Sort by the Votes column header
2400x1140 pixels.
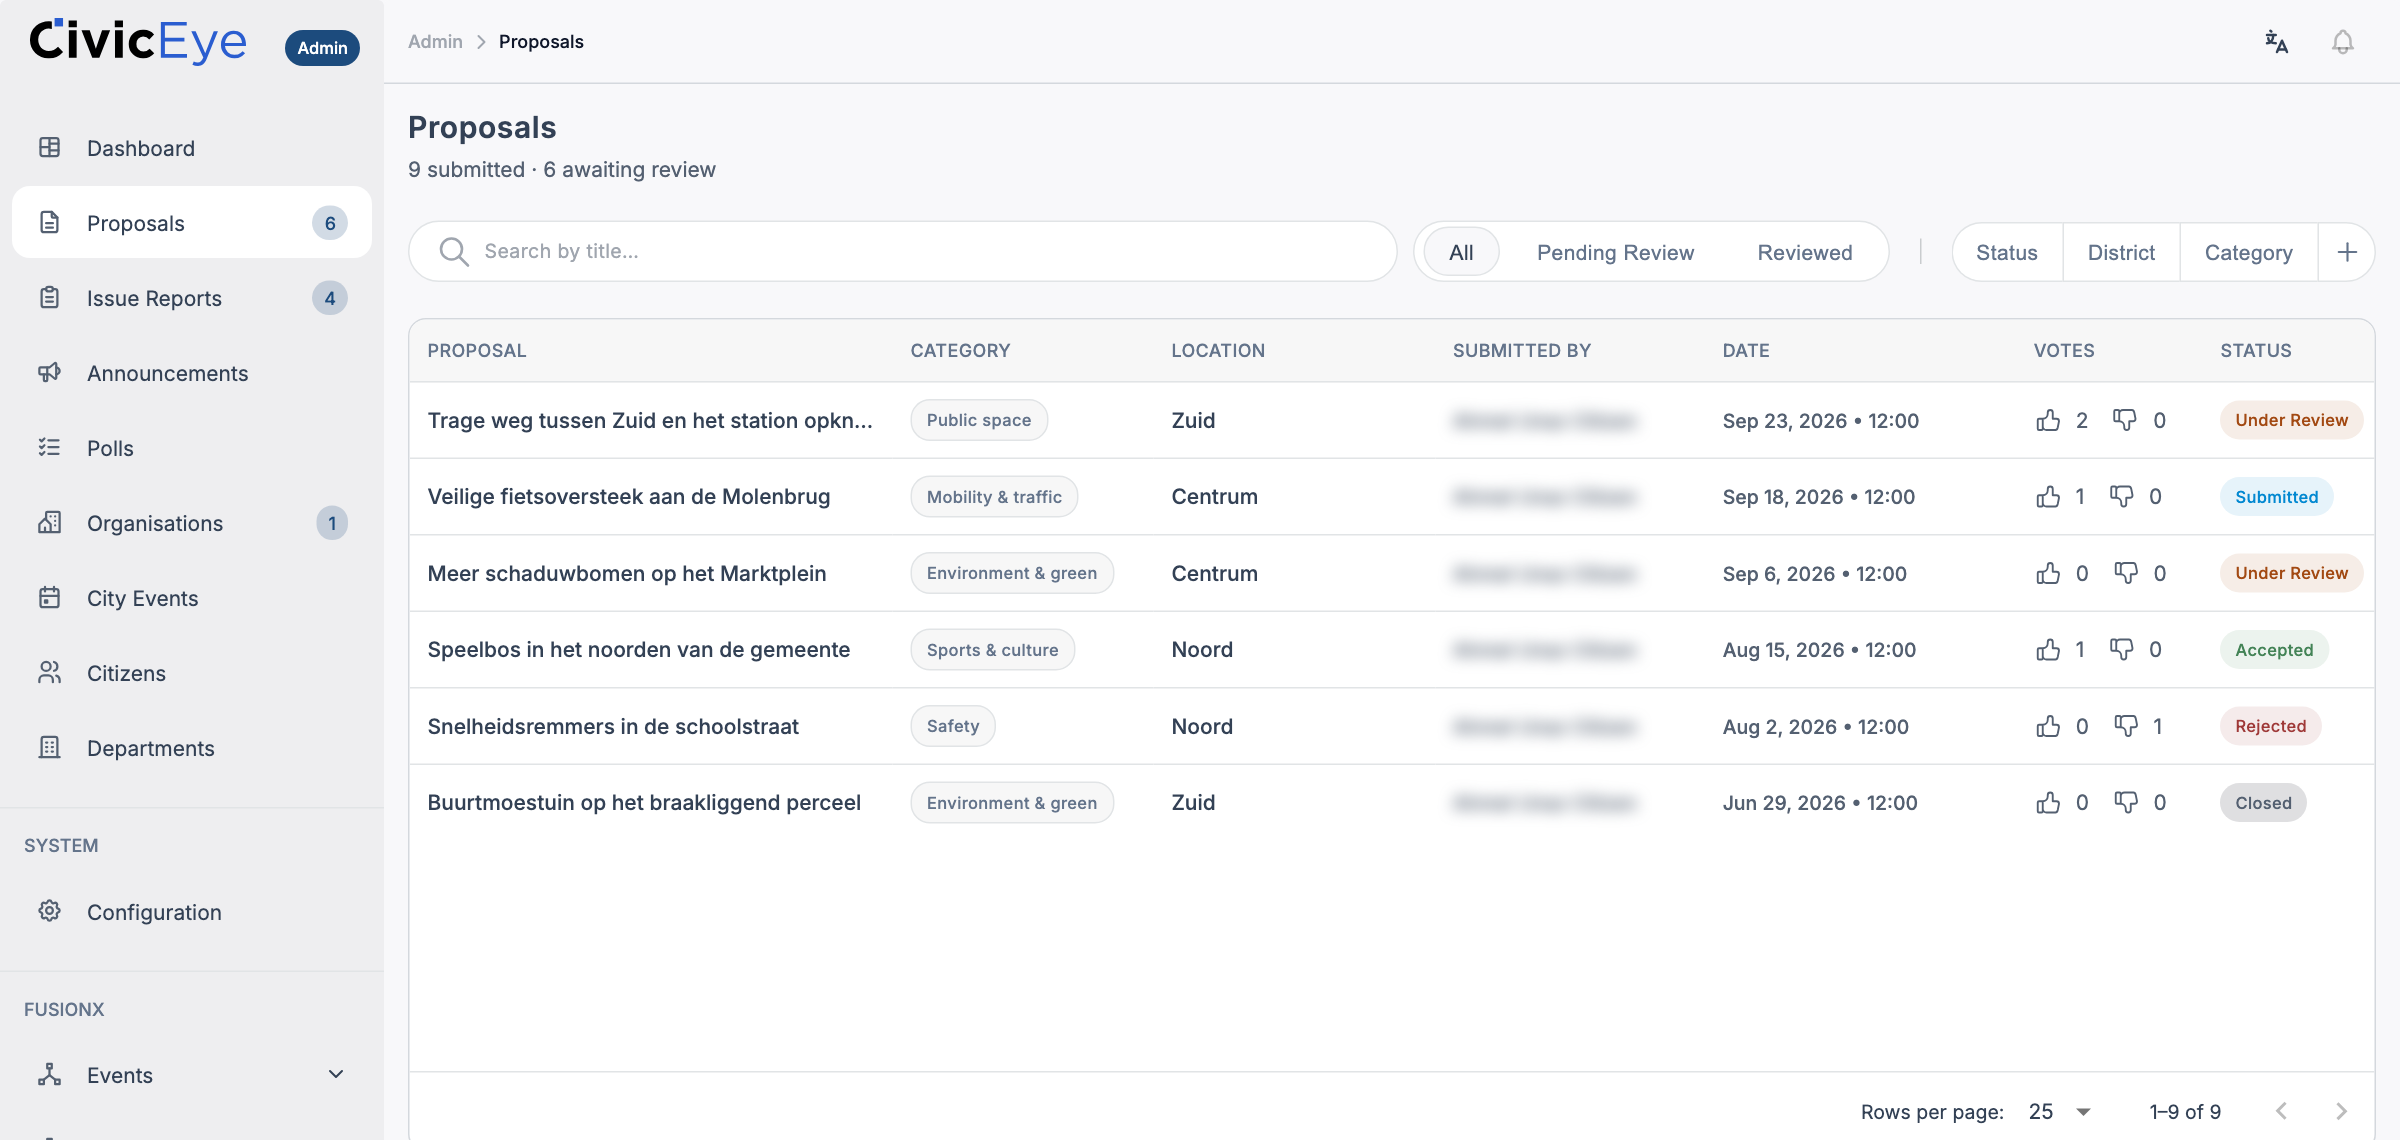[x=2063, y=351]
